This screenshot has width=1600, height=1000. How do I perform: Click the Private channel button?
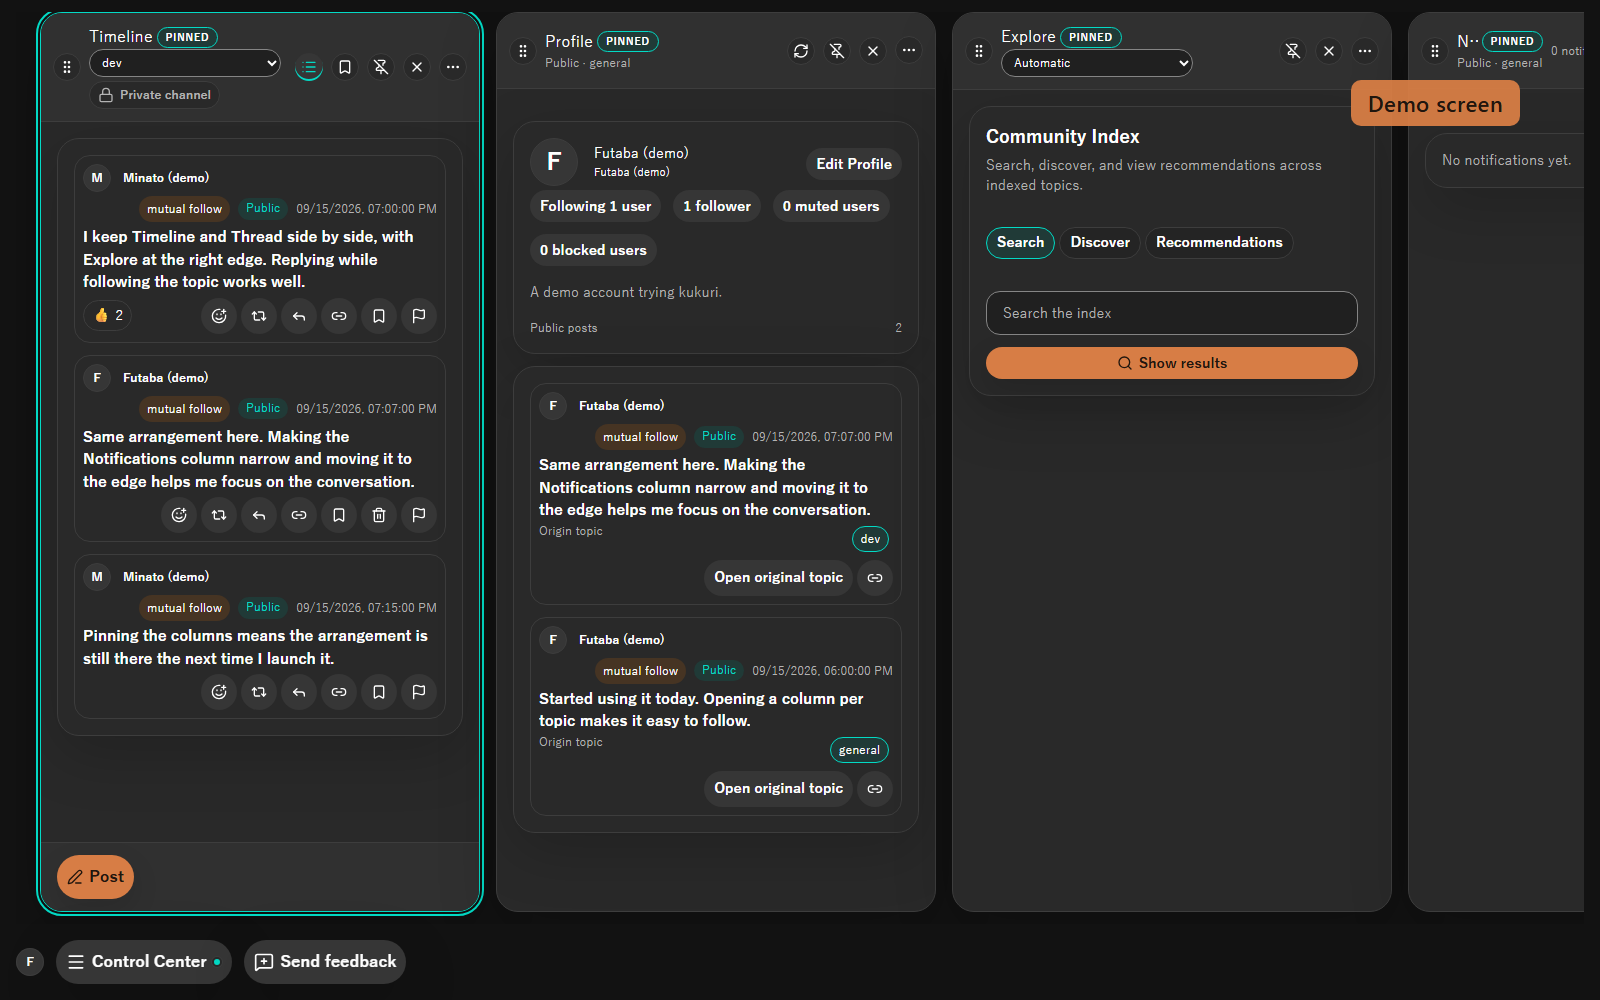155,95
